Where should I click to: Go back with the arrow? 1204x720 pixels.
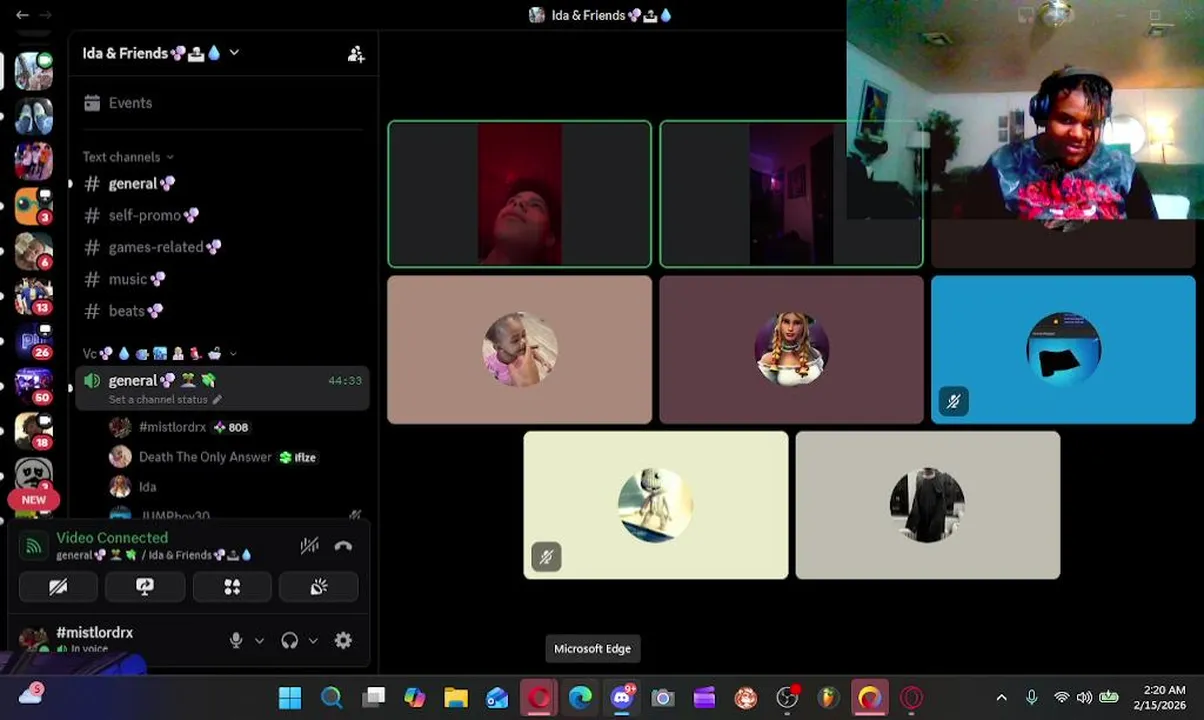[x=22, y=15]
